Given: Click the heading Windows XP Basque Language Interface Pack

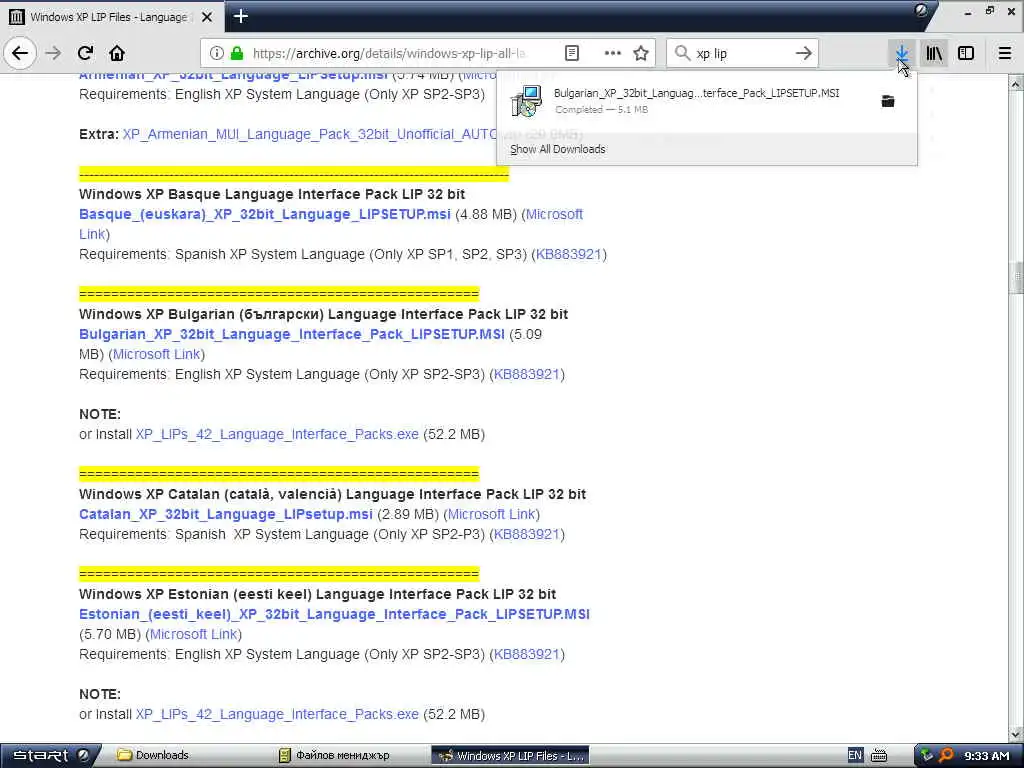Looking at the screenshot, I should tap(272, 194).
